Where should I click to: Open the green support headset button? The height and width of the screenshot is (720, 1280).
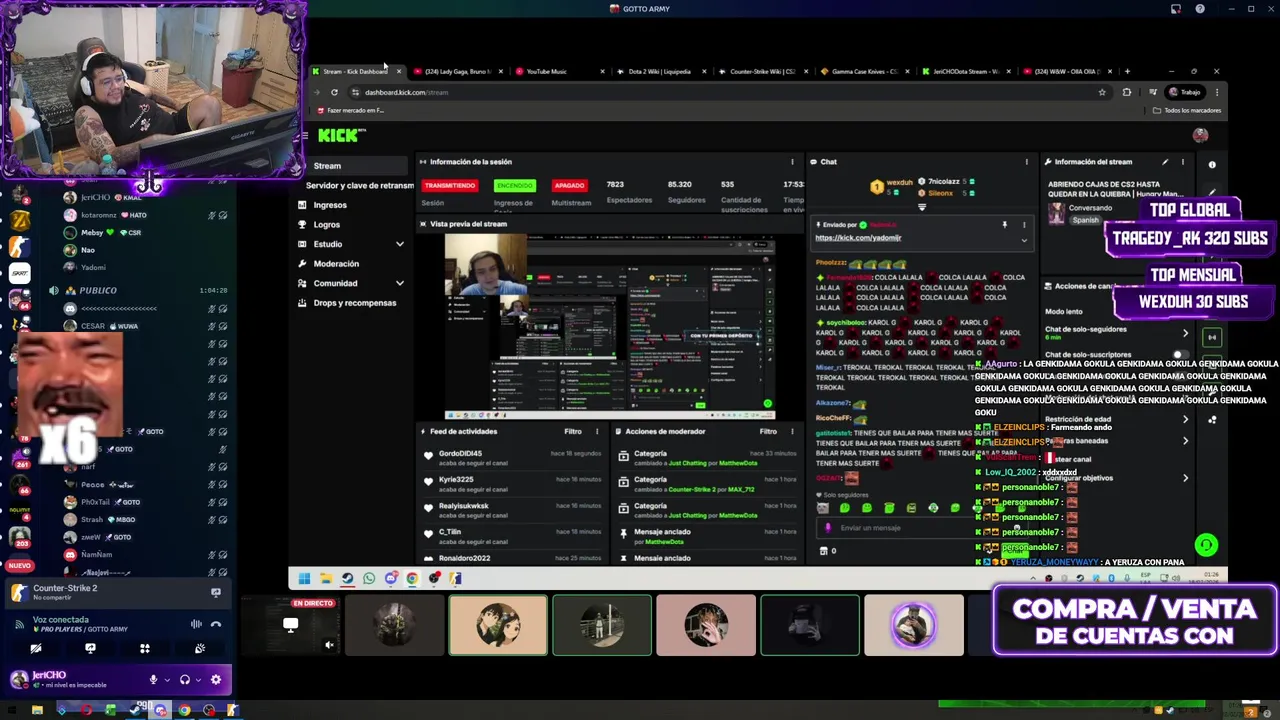pyautogui.click(x=1206, y=545)
